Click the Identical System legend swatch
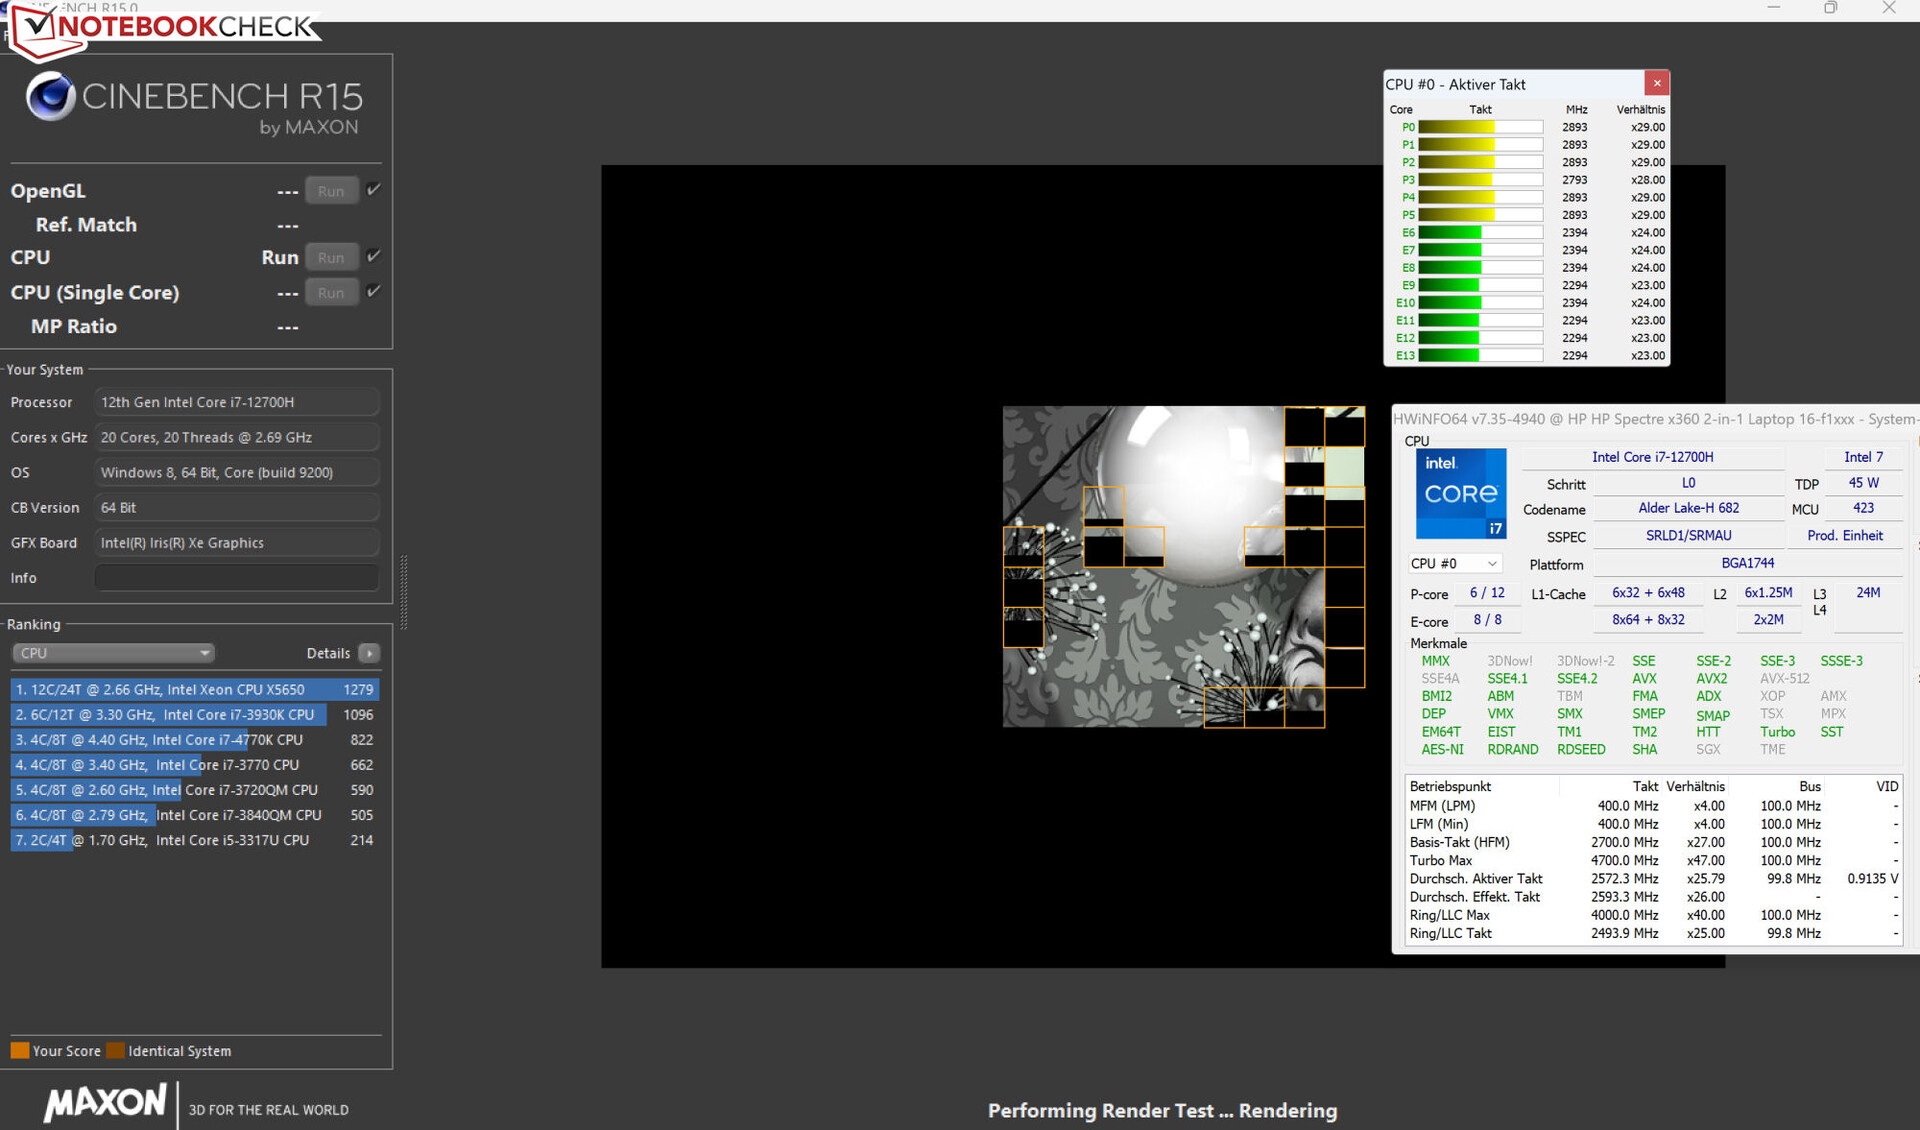The image size is (1920, 1130). pos(116,1050)
